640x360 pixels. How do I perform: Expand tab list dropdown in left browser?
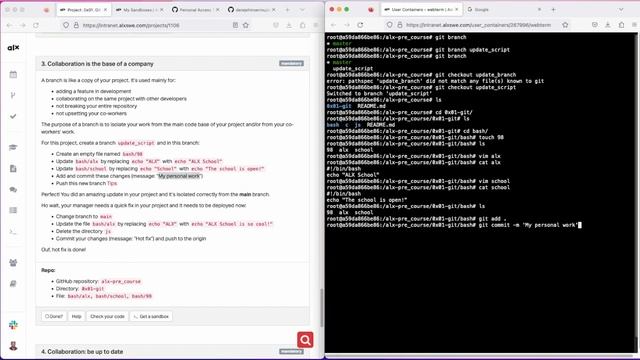click(x=302, y=9)
